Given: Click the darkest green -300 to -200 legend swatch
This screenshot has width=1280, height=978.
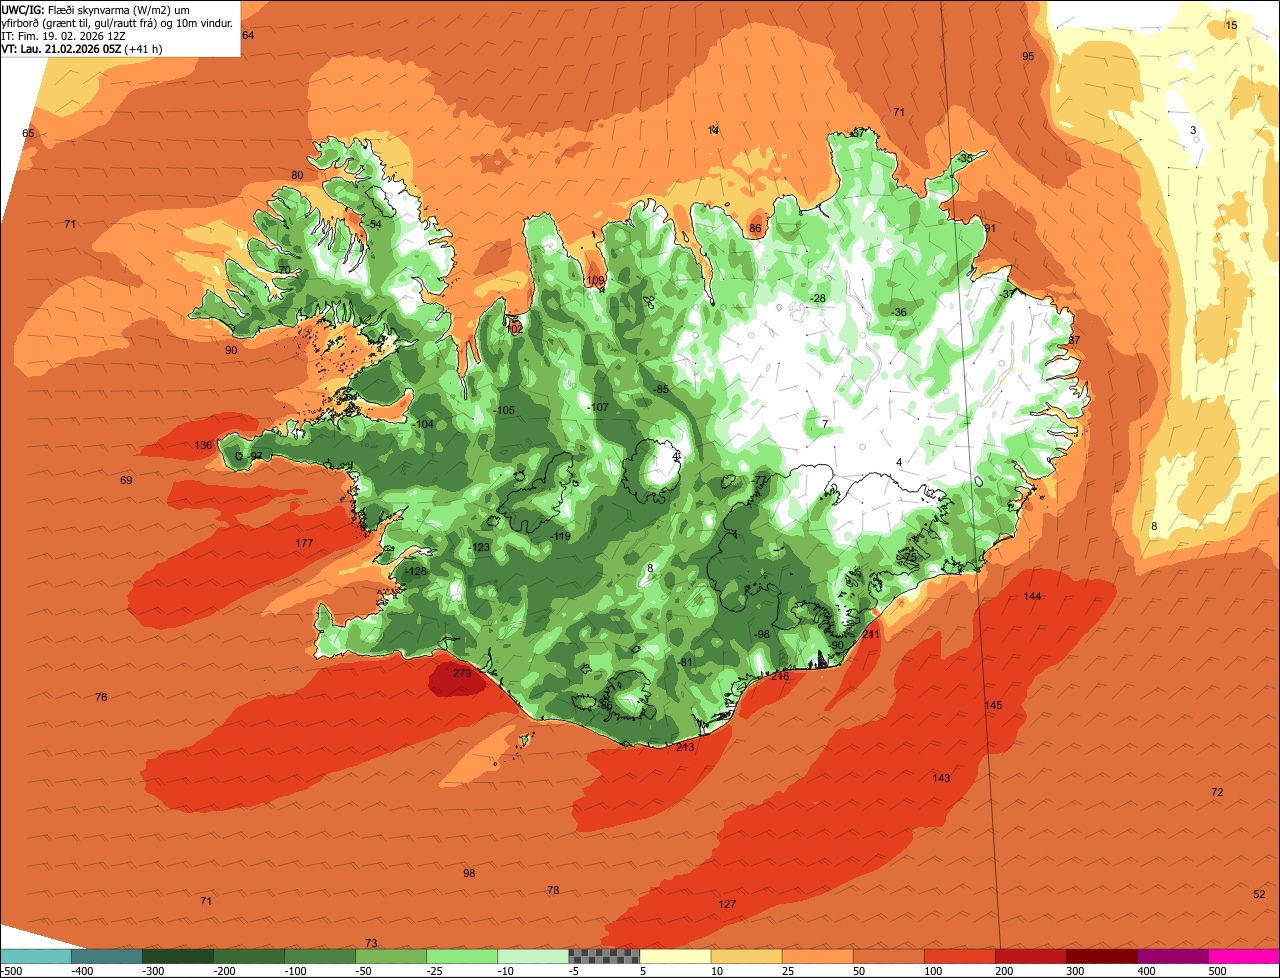Looking at the screenshot, I should [178, 957].
